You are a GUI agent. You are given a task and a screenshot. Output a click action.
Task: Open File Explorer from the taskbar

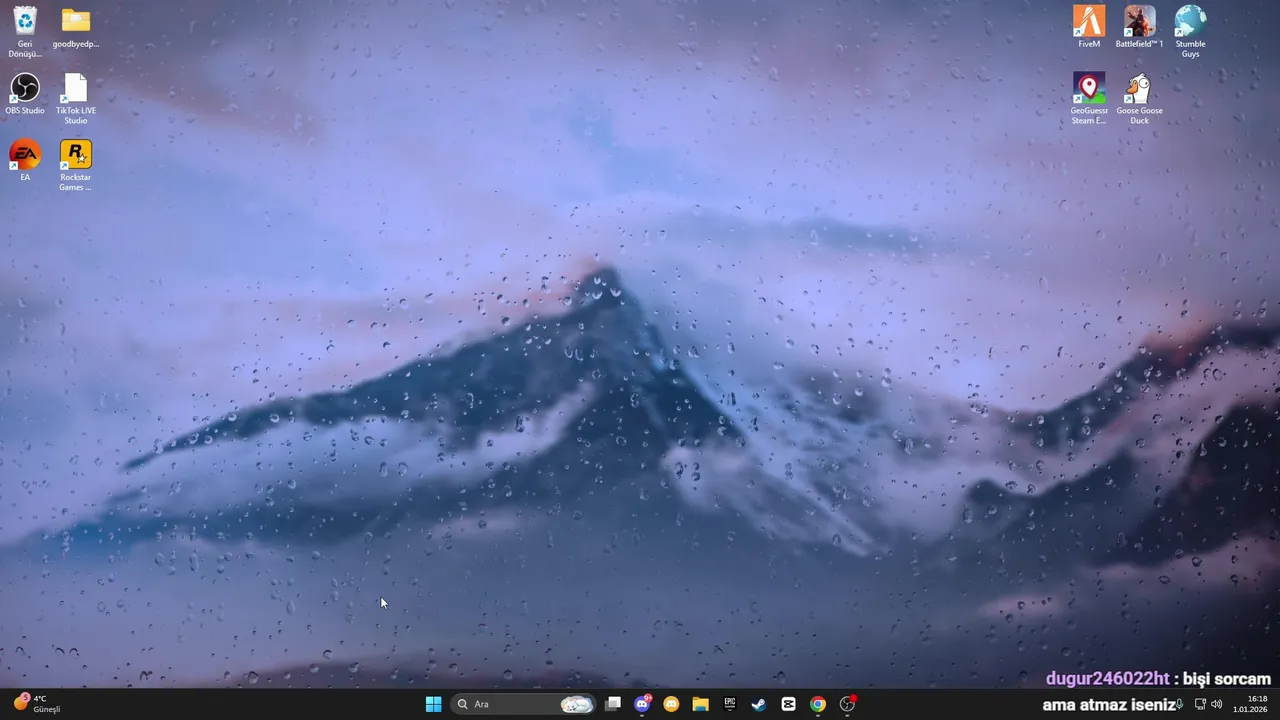[701, 704]
